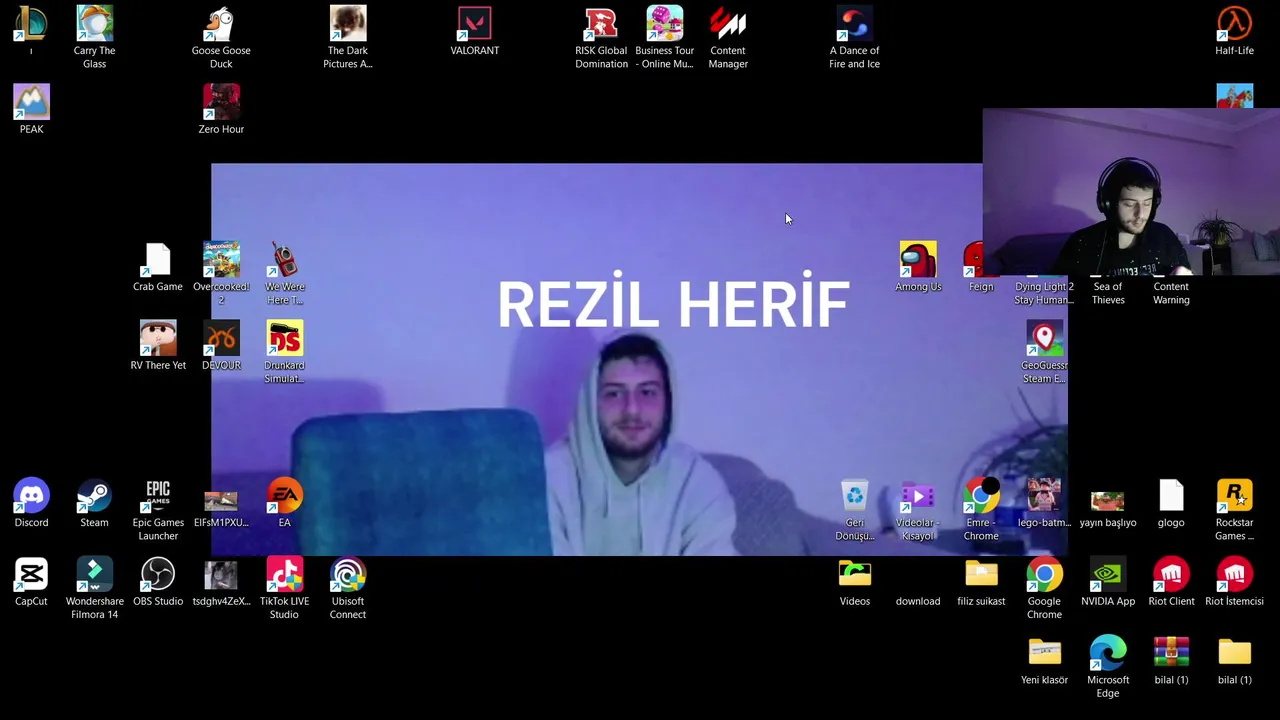Screen dimensions: 1280x720
Task: Launch Sea of Thieves shortcut
Action: pos(1108,292)
